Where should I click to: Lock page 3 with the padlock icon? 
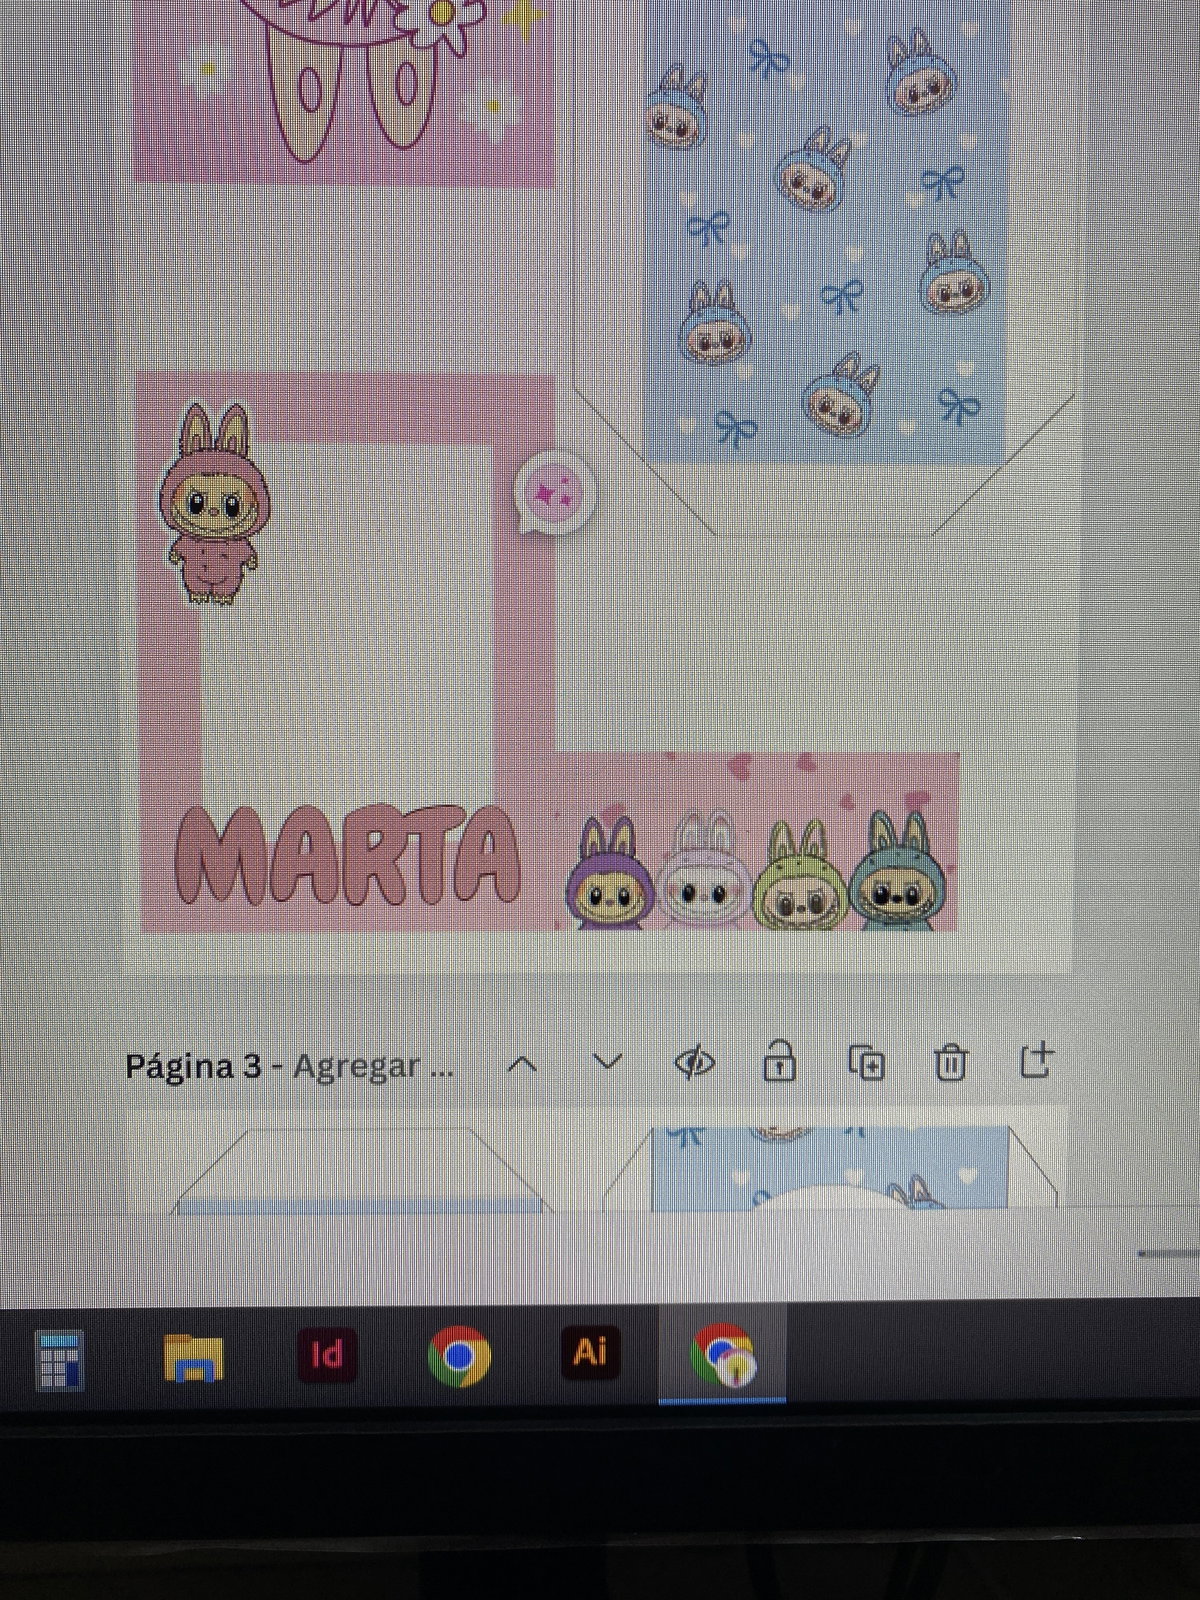(x=779, y=1062)
